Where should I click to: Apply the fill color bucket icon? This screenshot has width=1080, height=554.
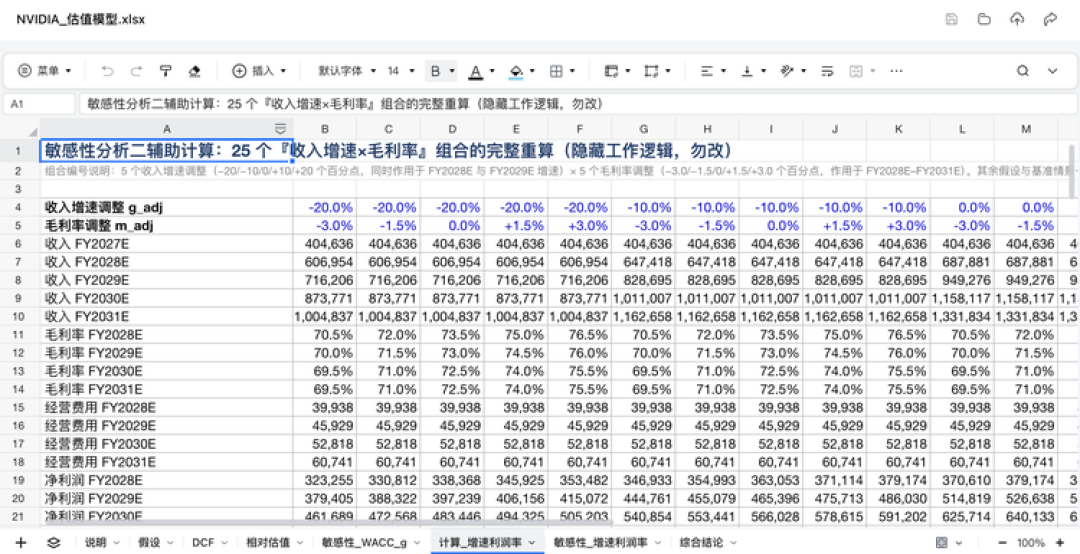(516, 71)
